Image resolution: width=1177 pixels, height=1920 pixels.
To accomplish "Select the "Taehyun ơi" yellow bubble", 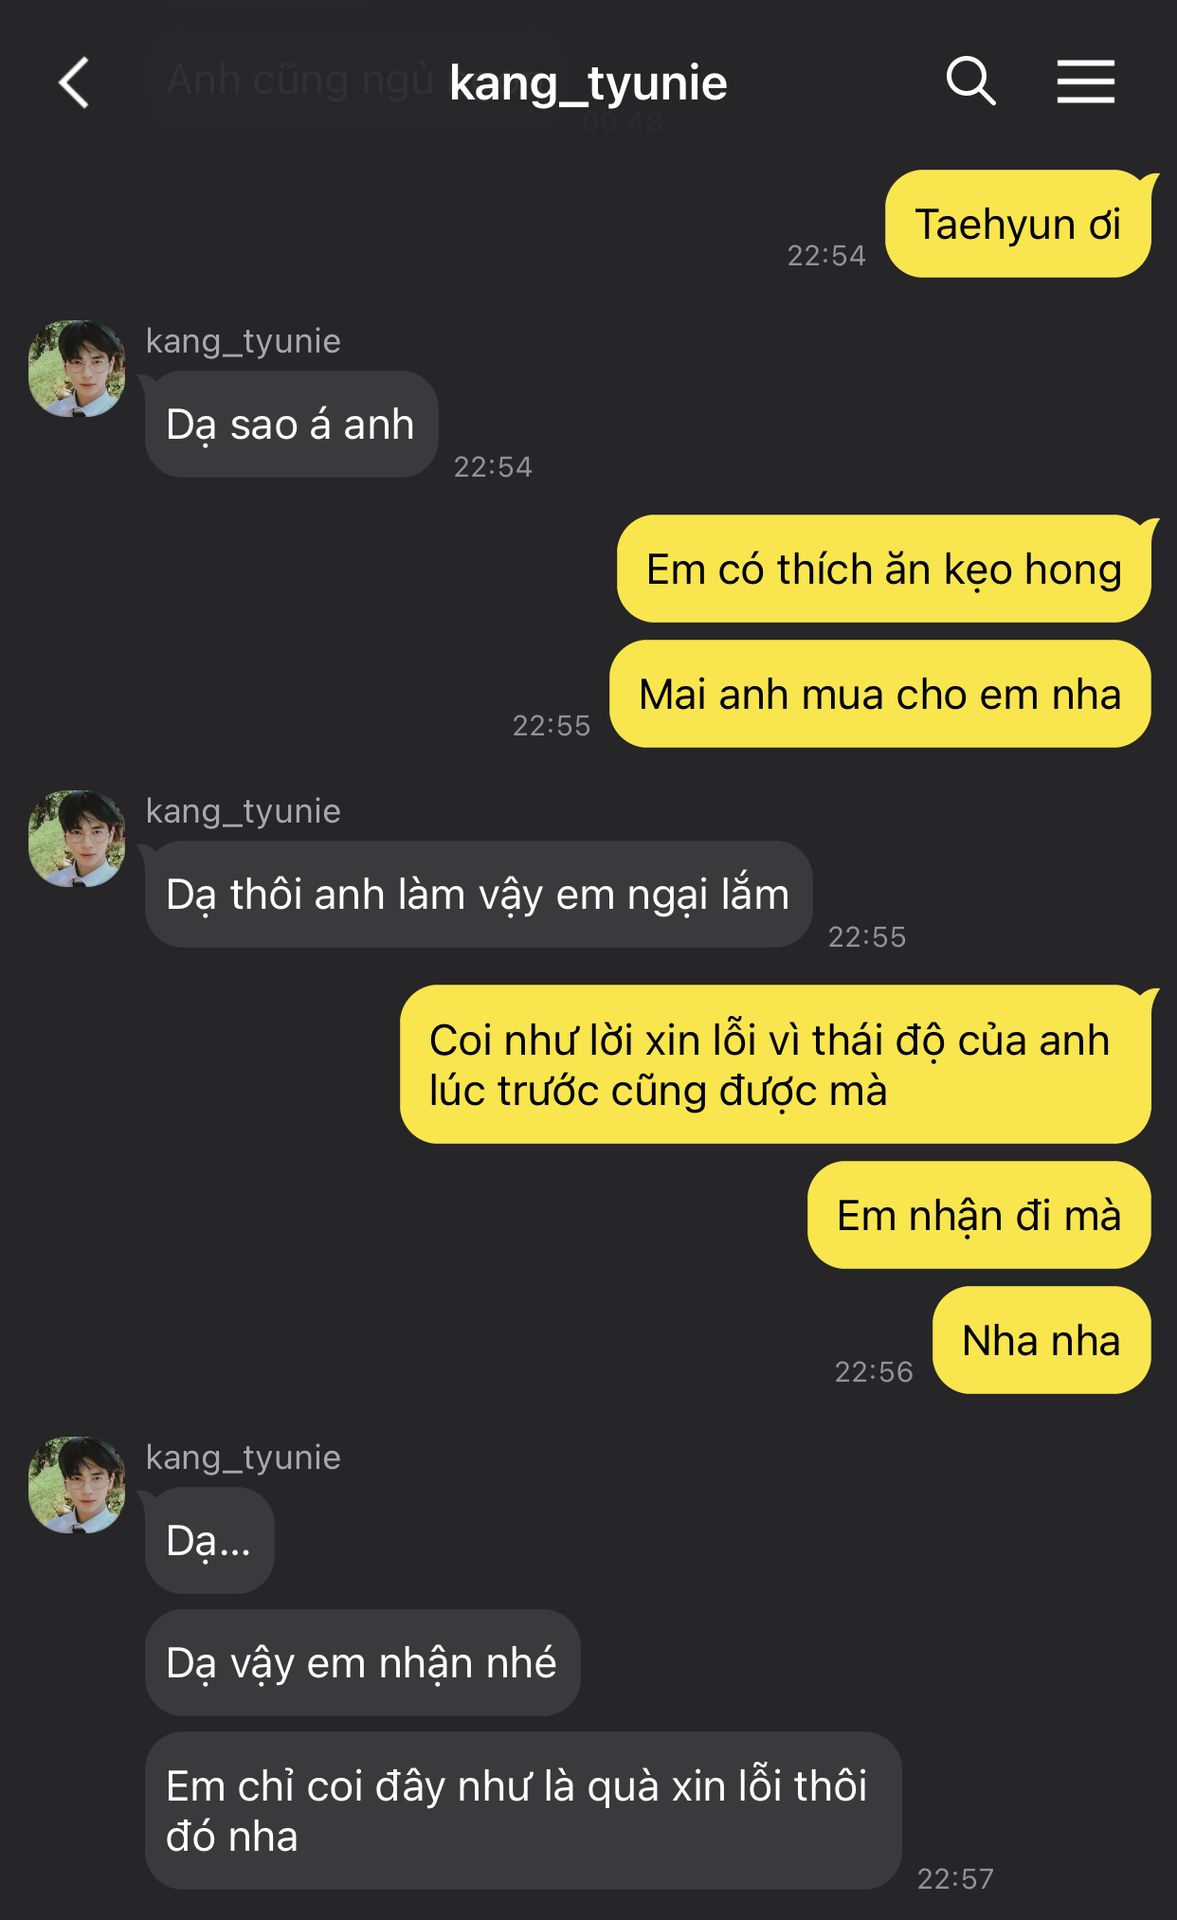I will click(1018, 224).
